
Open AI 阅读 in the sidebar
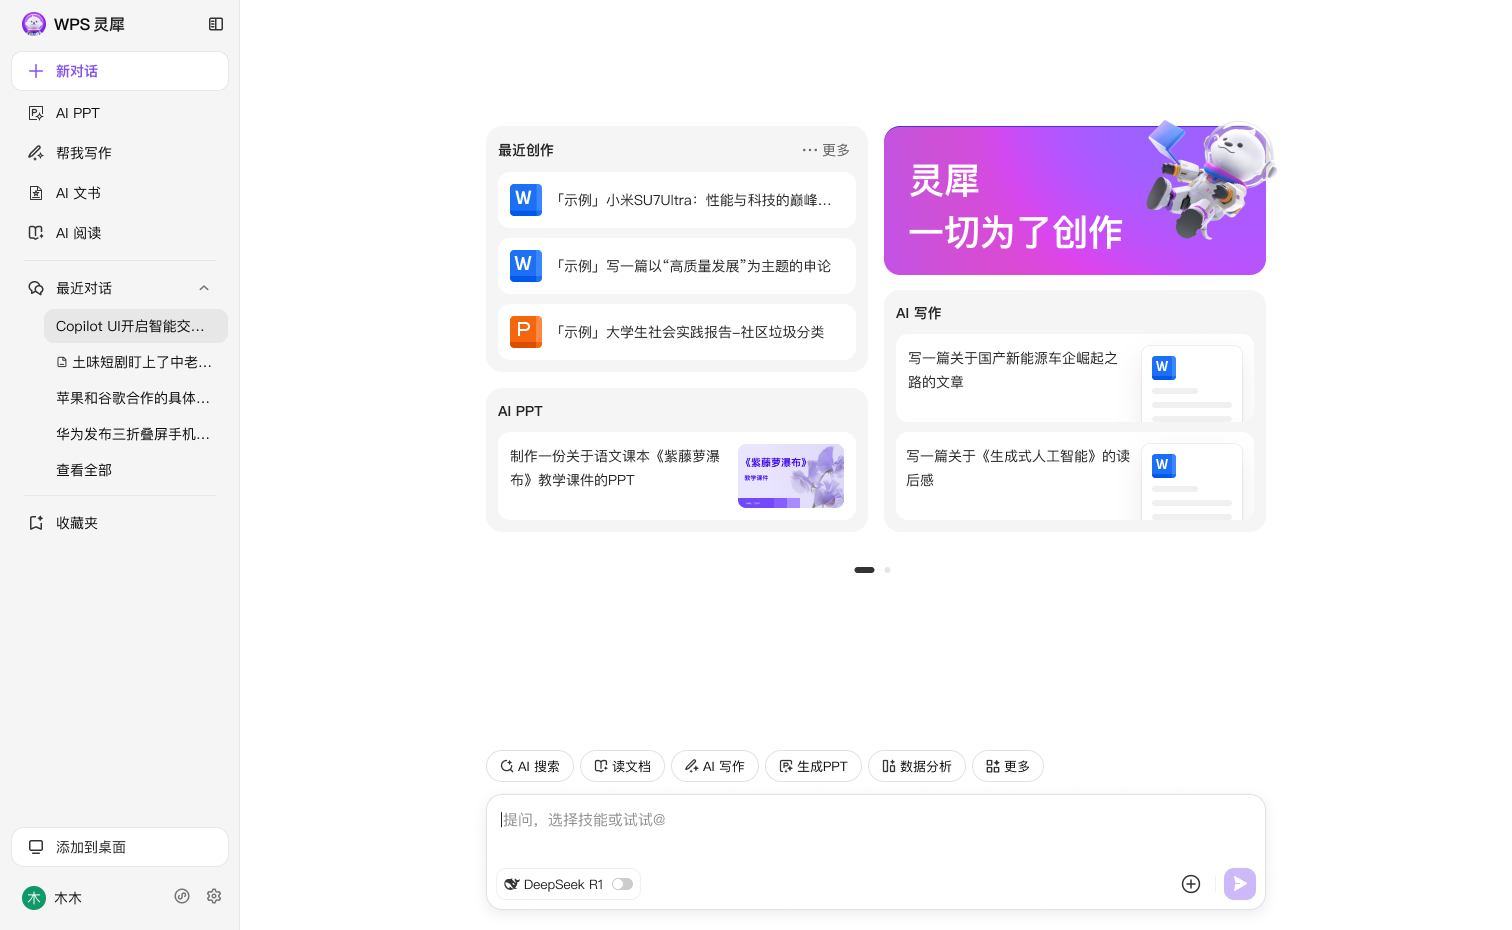(x=79, y=233)
